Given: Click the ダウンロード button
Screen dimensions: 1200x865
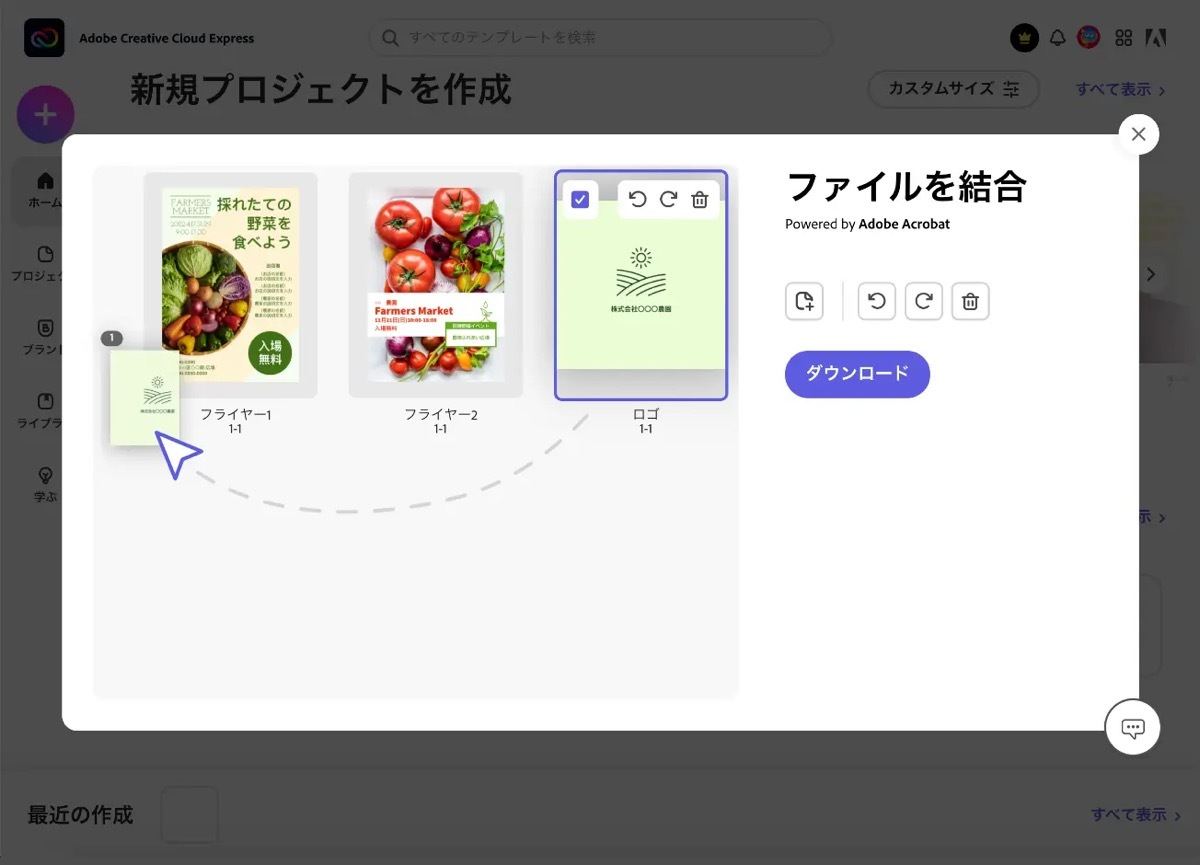Looking at the screenshot, I should [857, 374].
